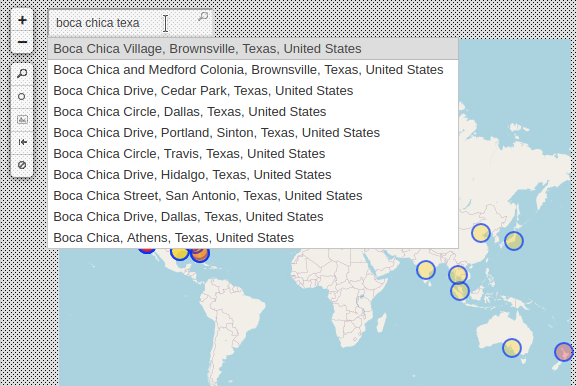Image resolution: width=577 pixels, height=386 pixels.
Task: Click the yellow marker over Mexico
Action: click(x=179, y=253)
